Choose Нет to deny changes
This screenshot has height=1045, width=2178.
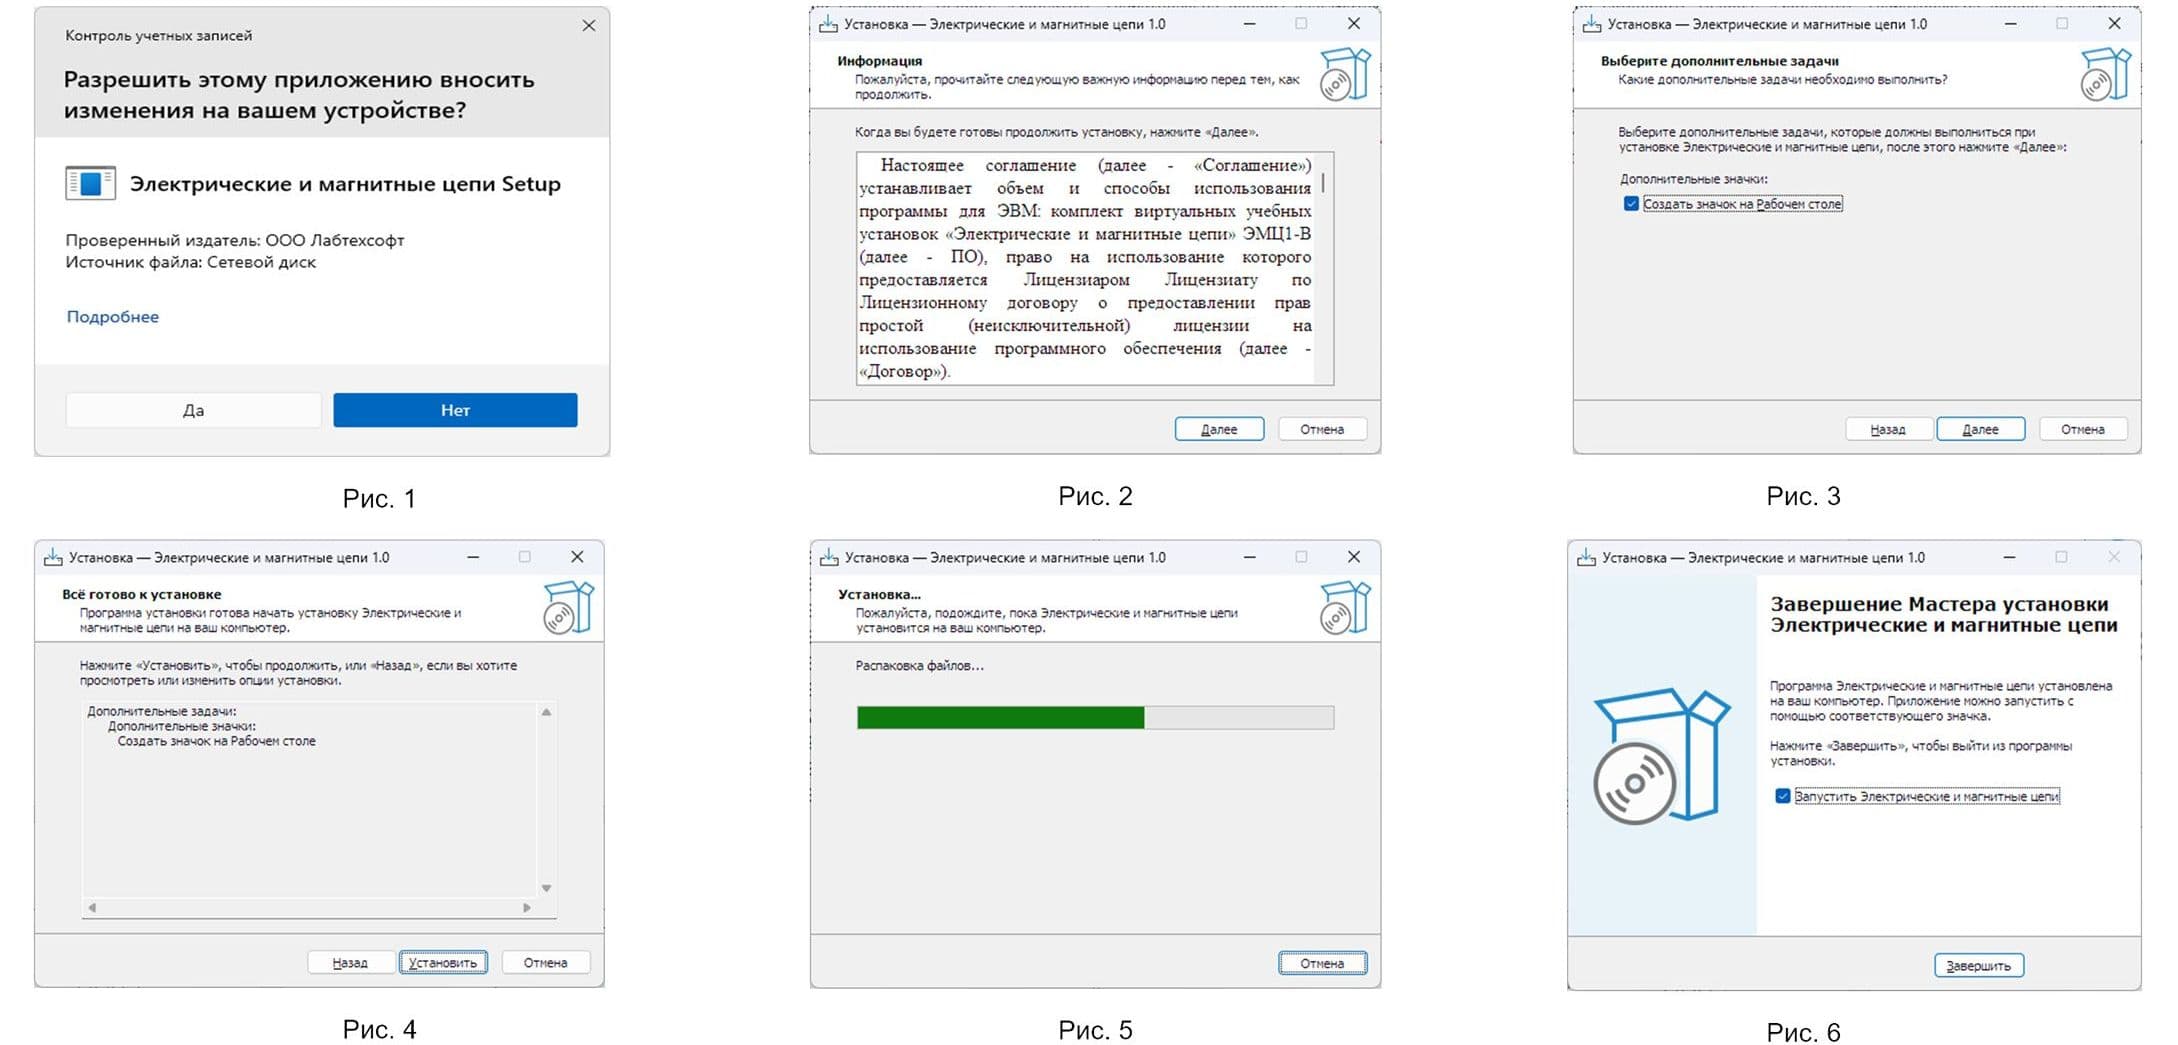click(x=455, y=410)
